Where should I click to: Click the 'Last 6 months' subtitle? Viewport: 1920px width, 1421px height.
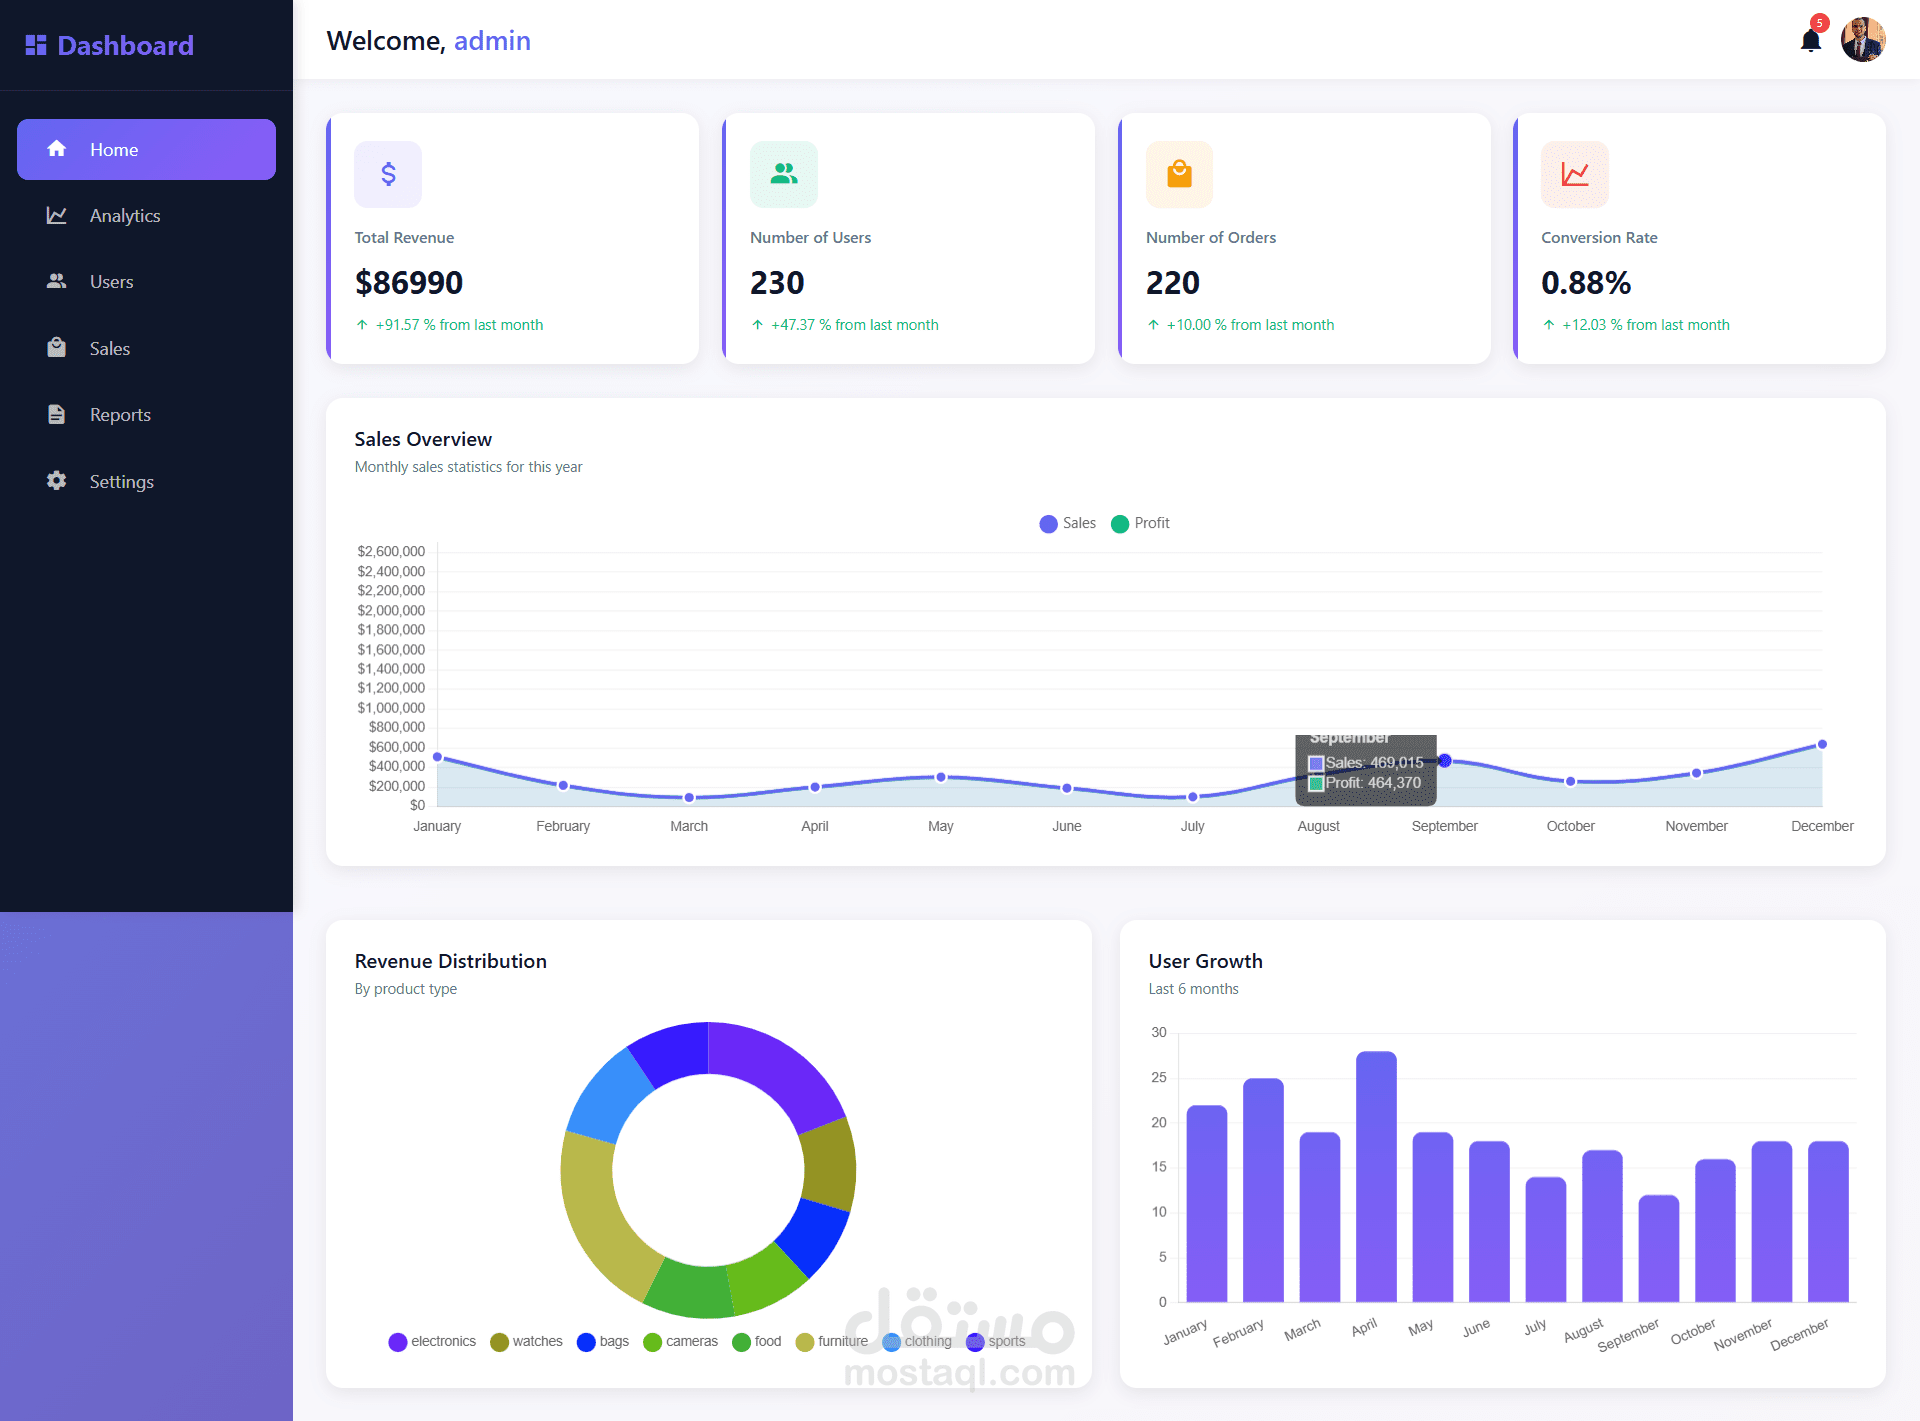click(x=1193, y=989)
